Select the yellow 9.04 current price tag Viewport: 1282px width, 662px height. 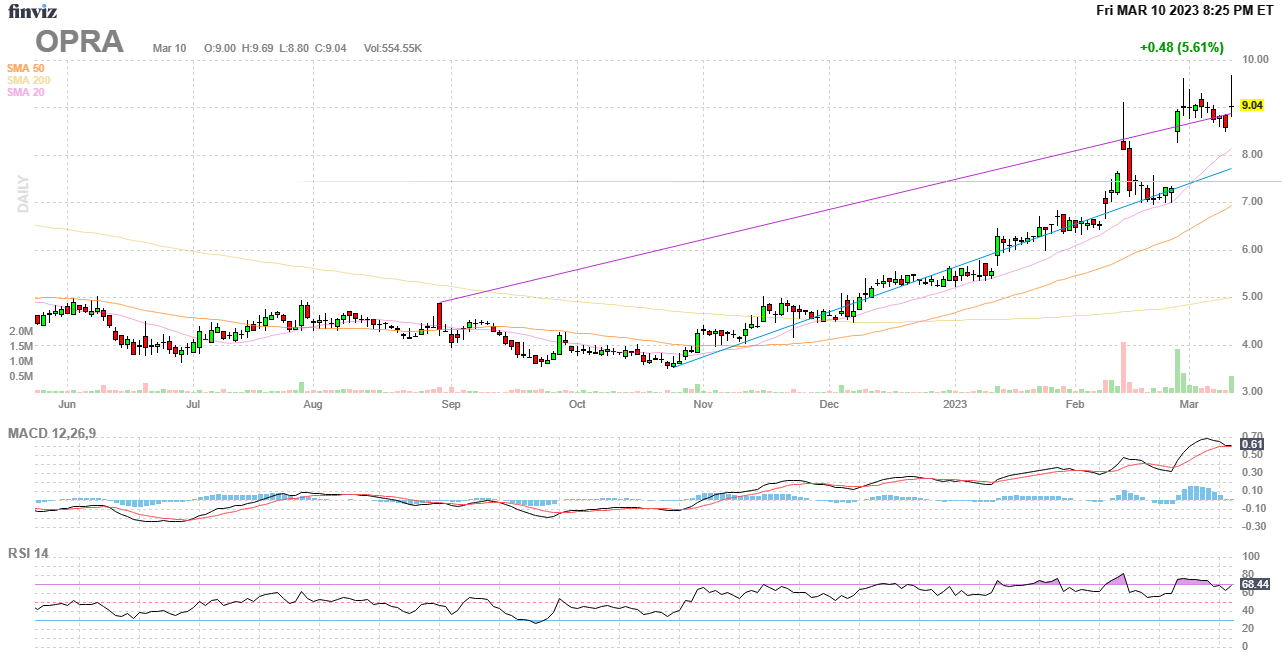point(1251,105)
